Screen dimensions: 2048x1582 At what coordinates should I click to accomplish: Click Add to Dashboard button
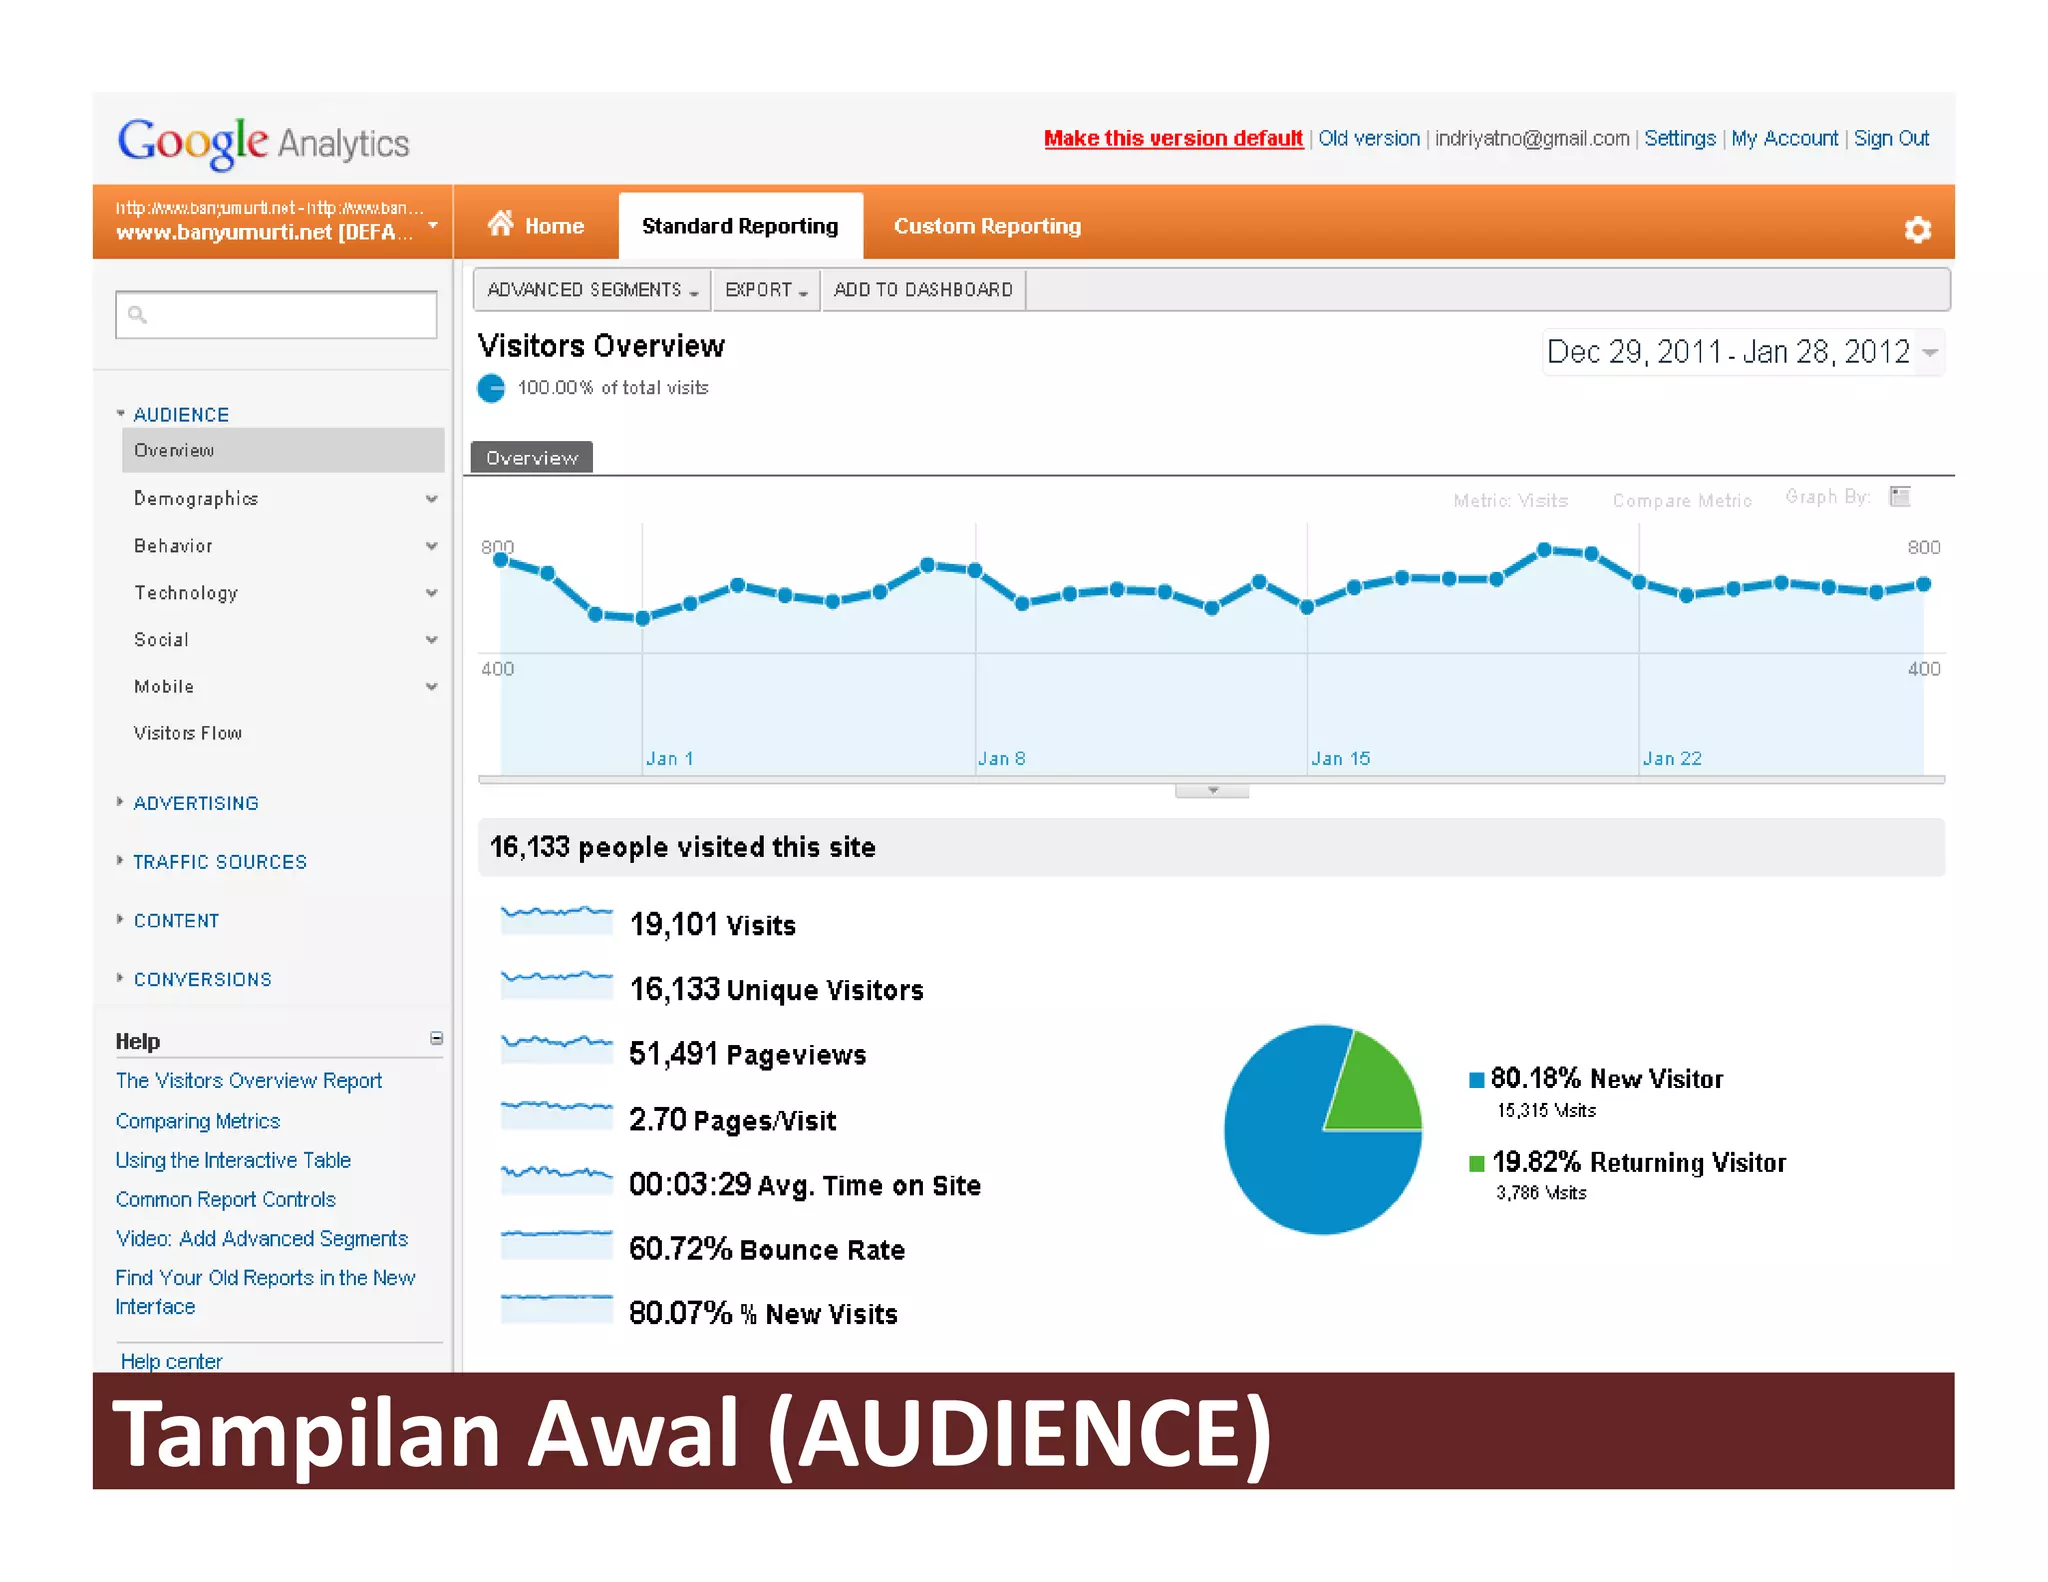(x=923, y=290)
